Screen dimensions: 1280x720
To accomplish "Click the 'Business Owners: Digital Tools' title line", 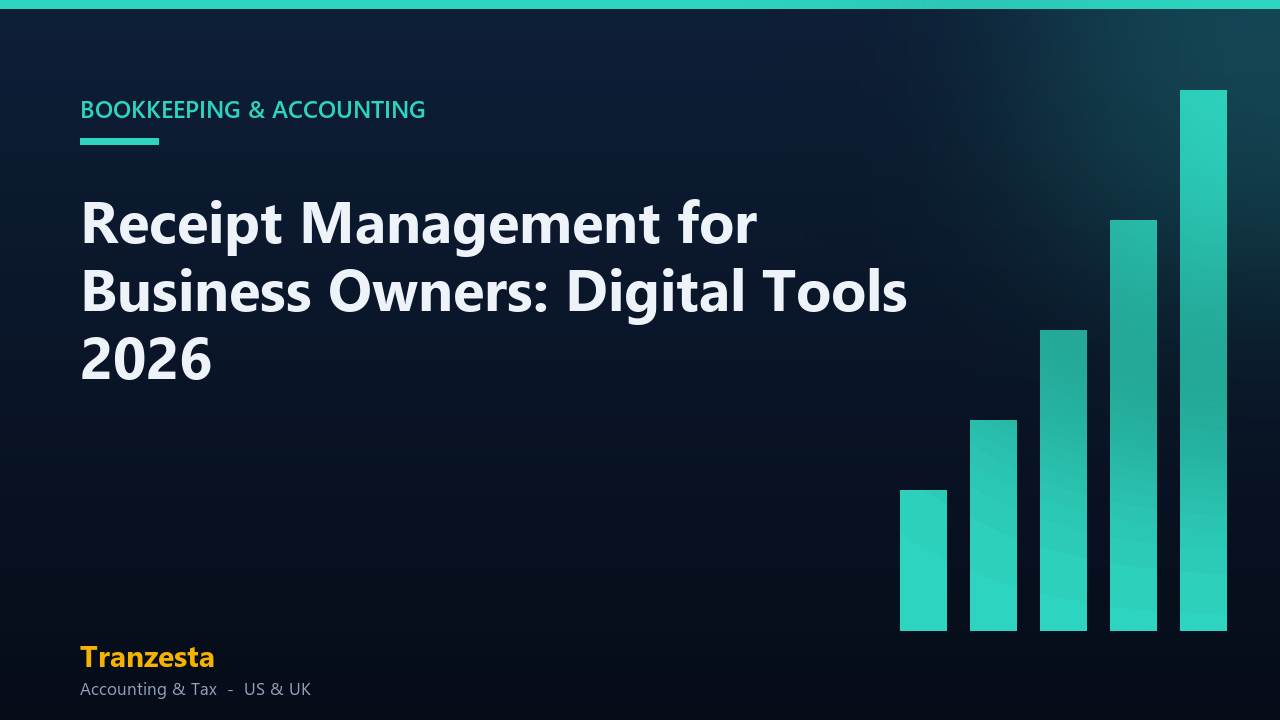I will pyautogui.click(x=494, y=292).
